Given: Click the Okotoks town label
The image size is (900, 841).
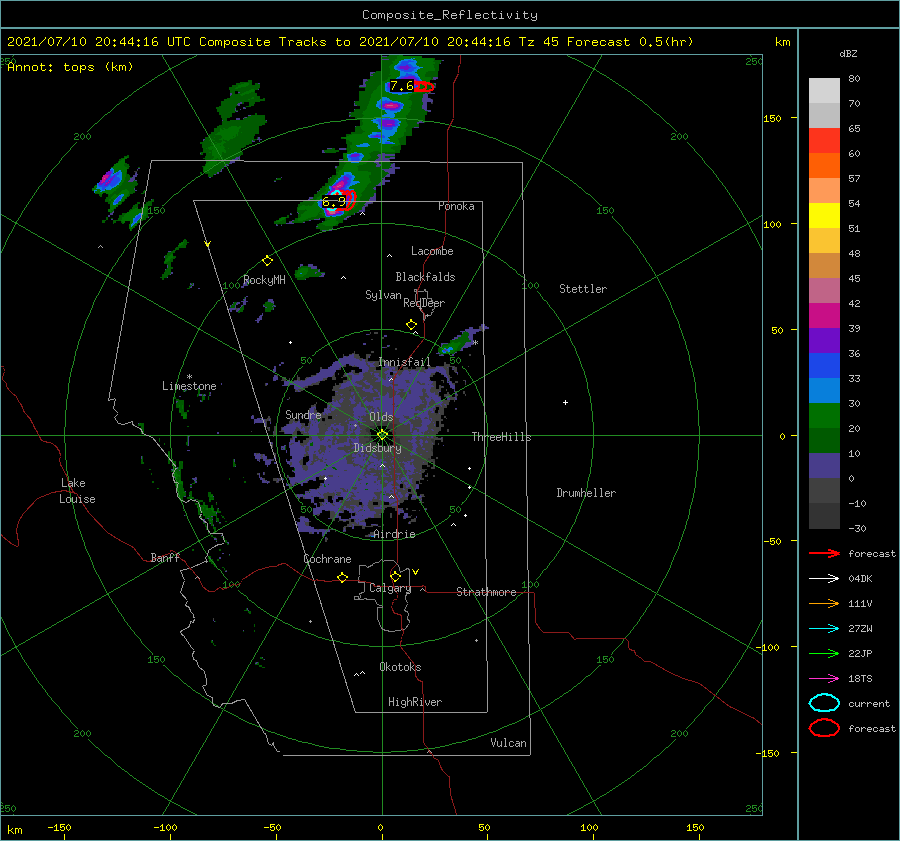Looking at the screenshot, I should (400, 667).
